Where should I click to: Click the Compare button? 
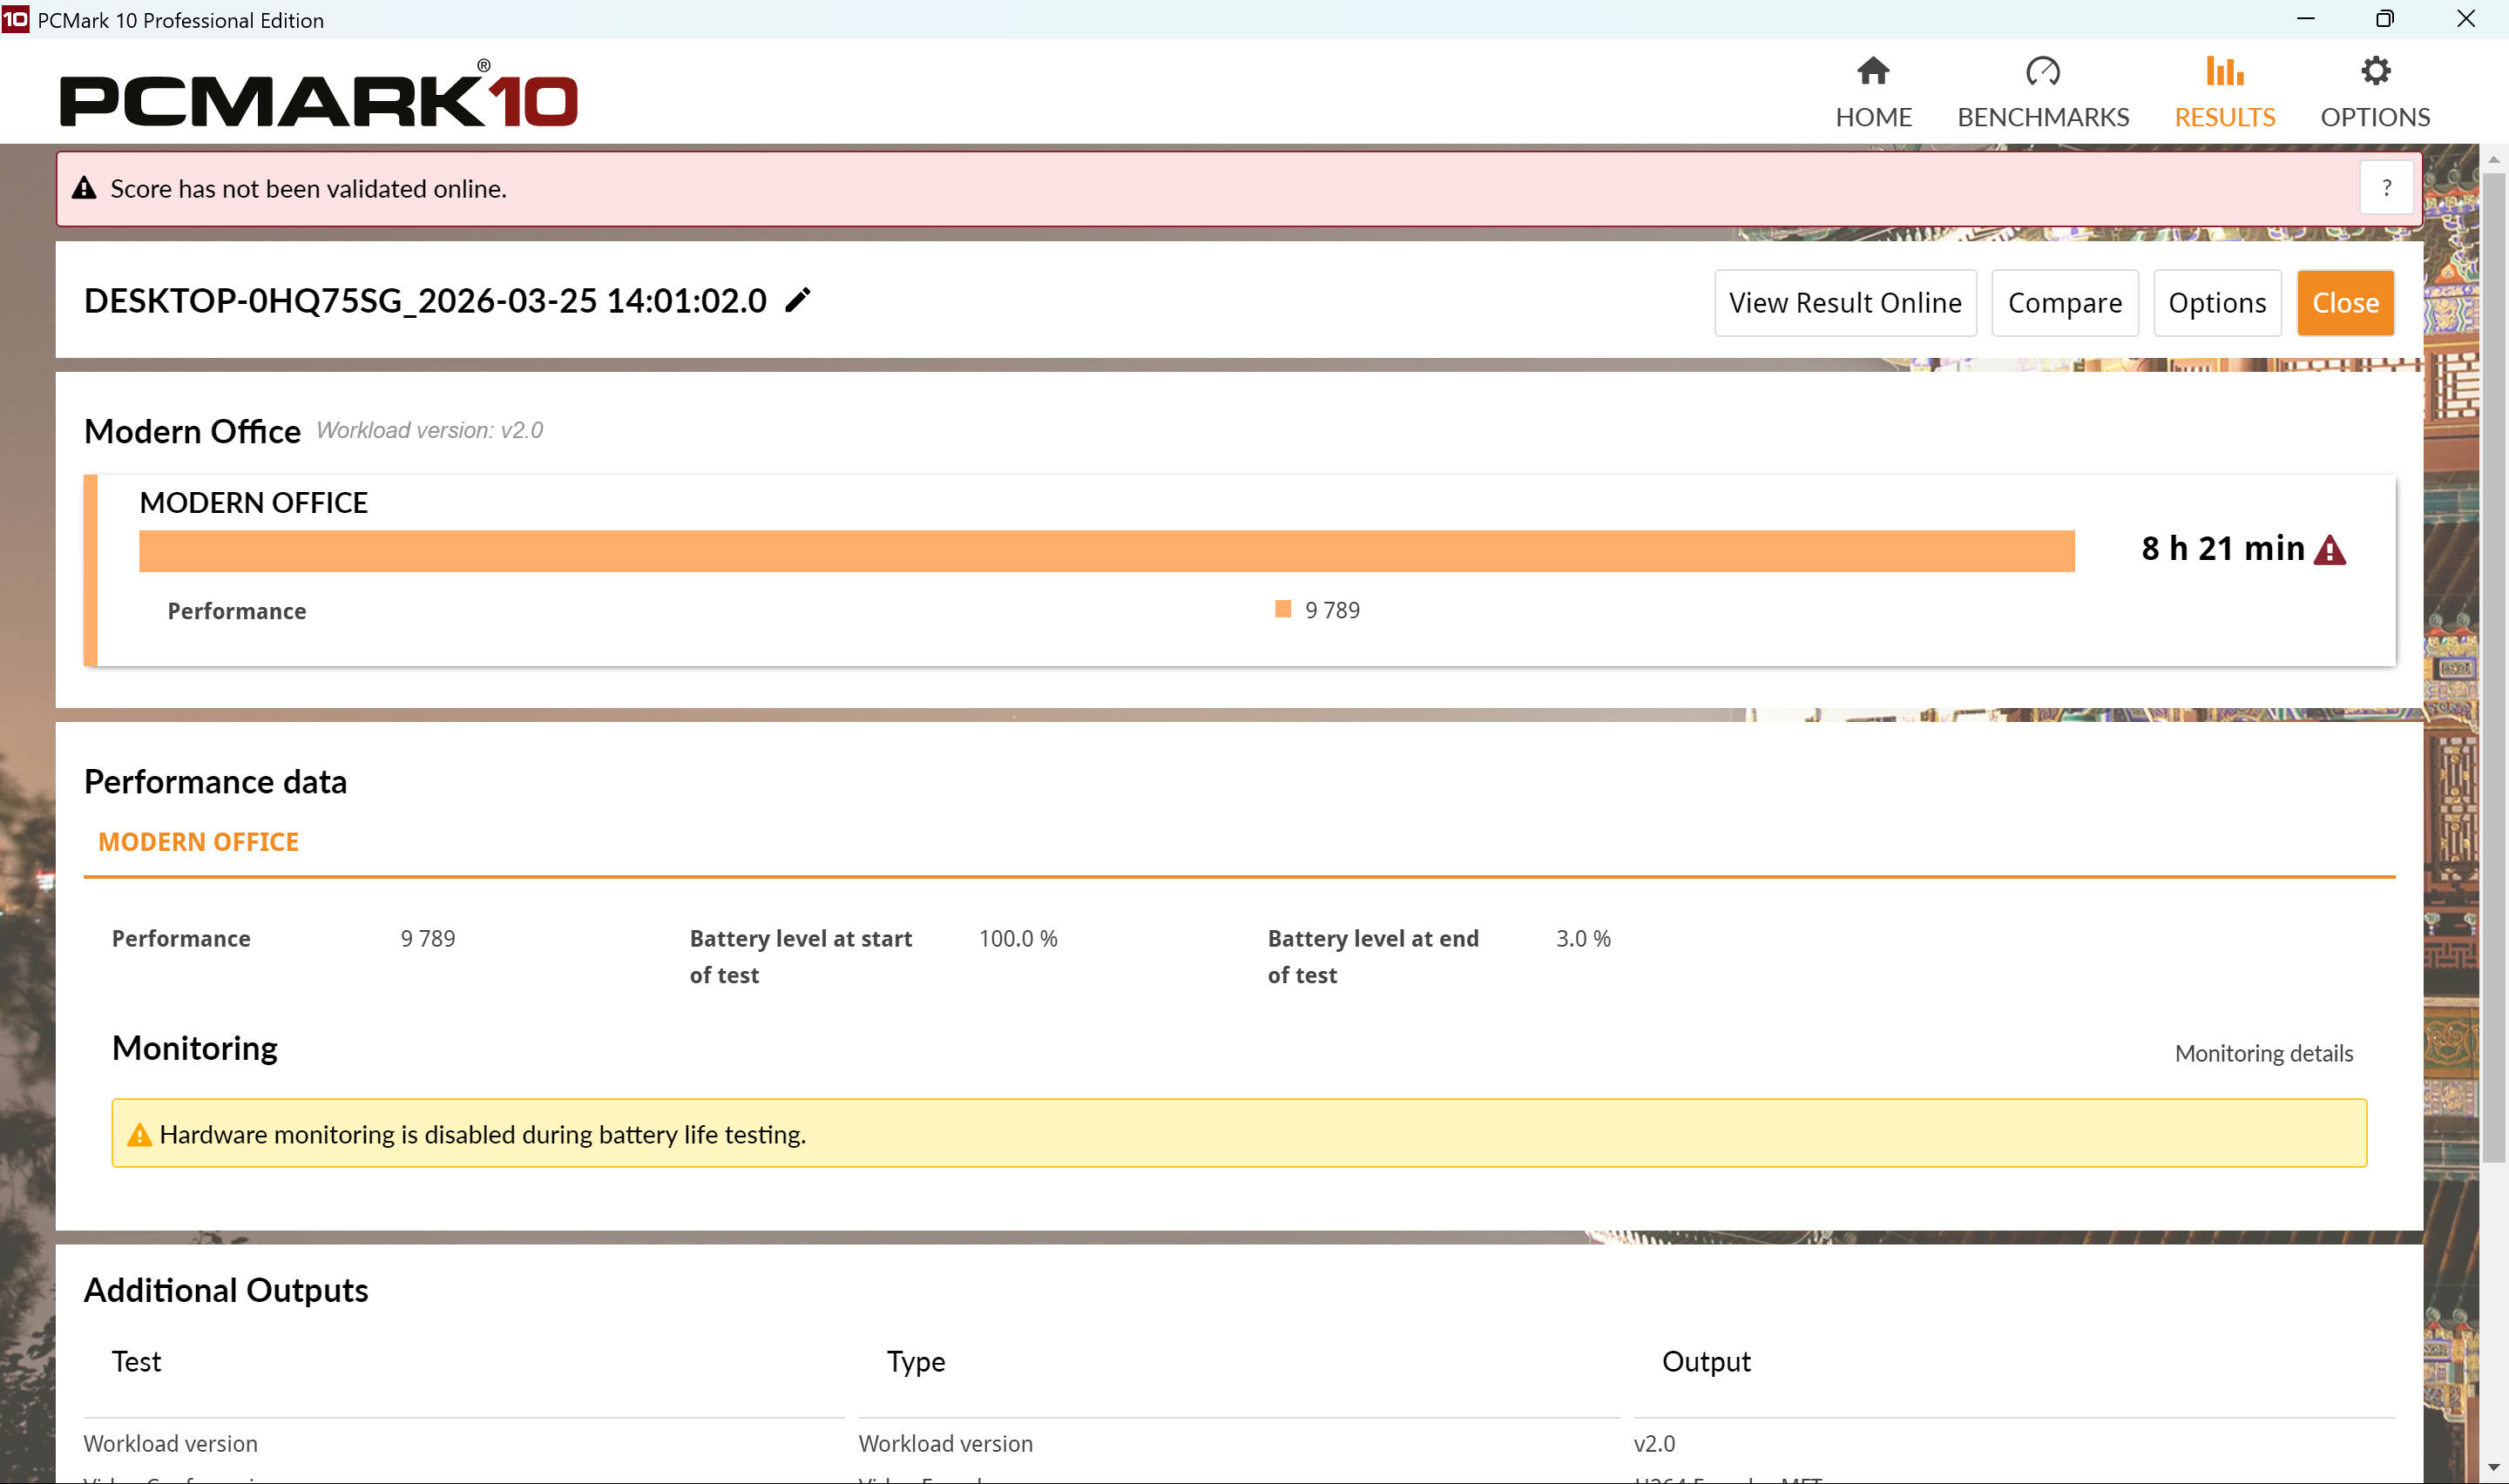(x=2064, y=303)
